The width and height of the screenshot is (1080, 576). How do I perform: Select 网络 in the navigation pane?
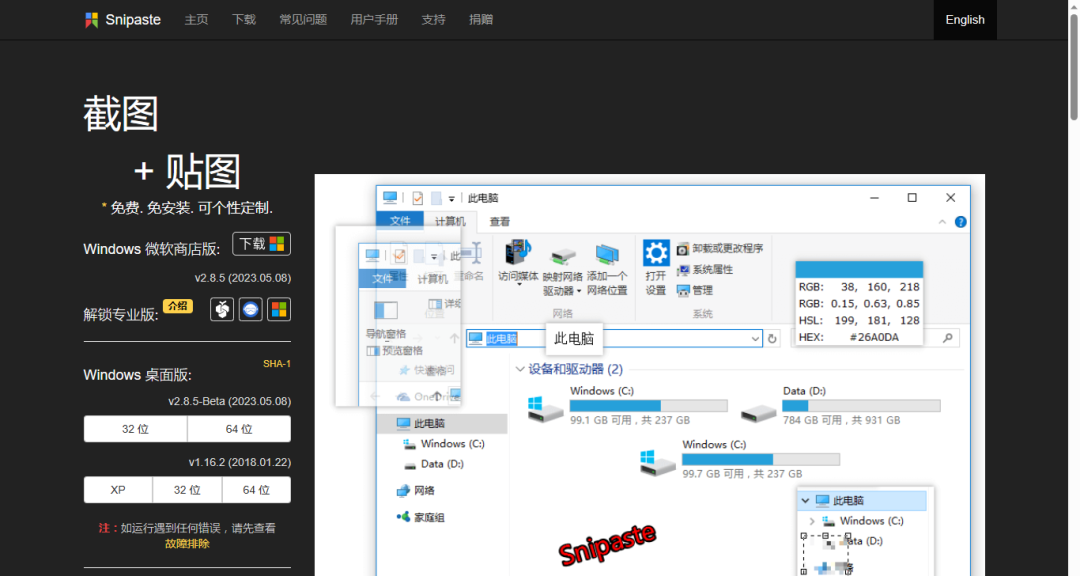click(415, 491)
